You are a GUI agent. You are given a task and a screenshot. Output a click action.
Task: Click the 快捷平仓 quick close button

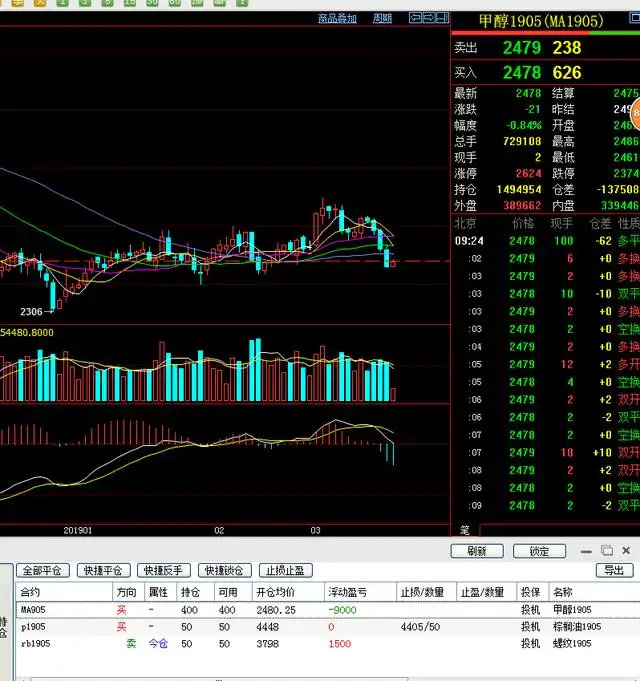point(103,570)
